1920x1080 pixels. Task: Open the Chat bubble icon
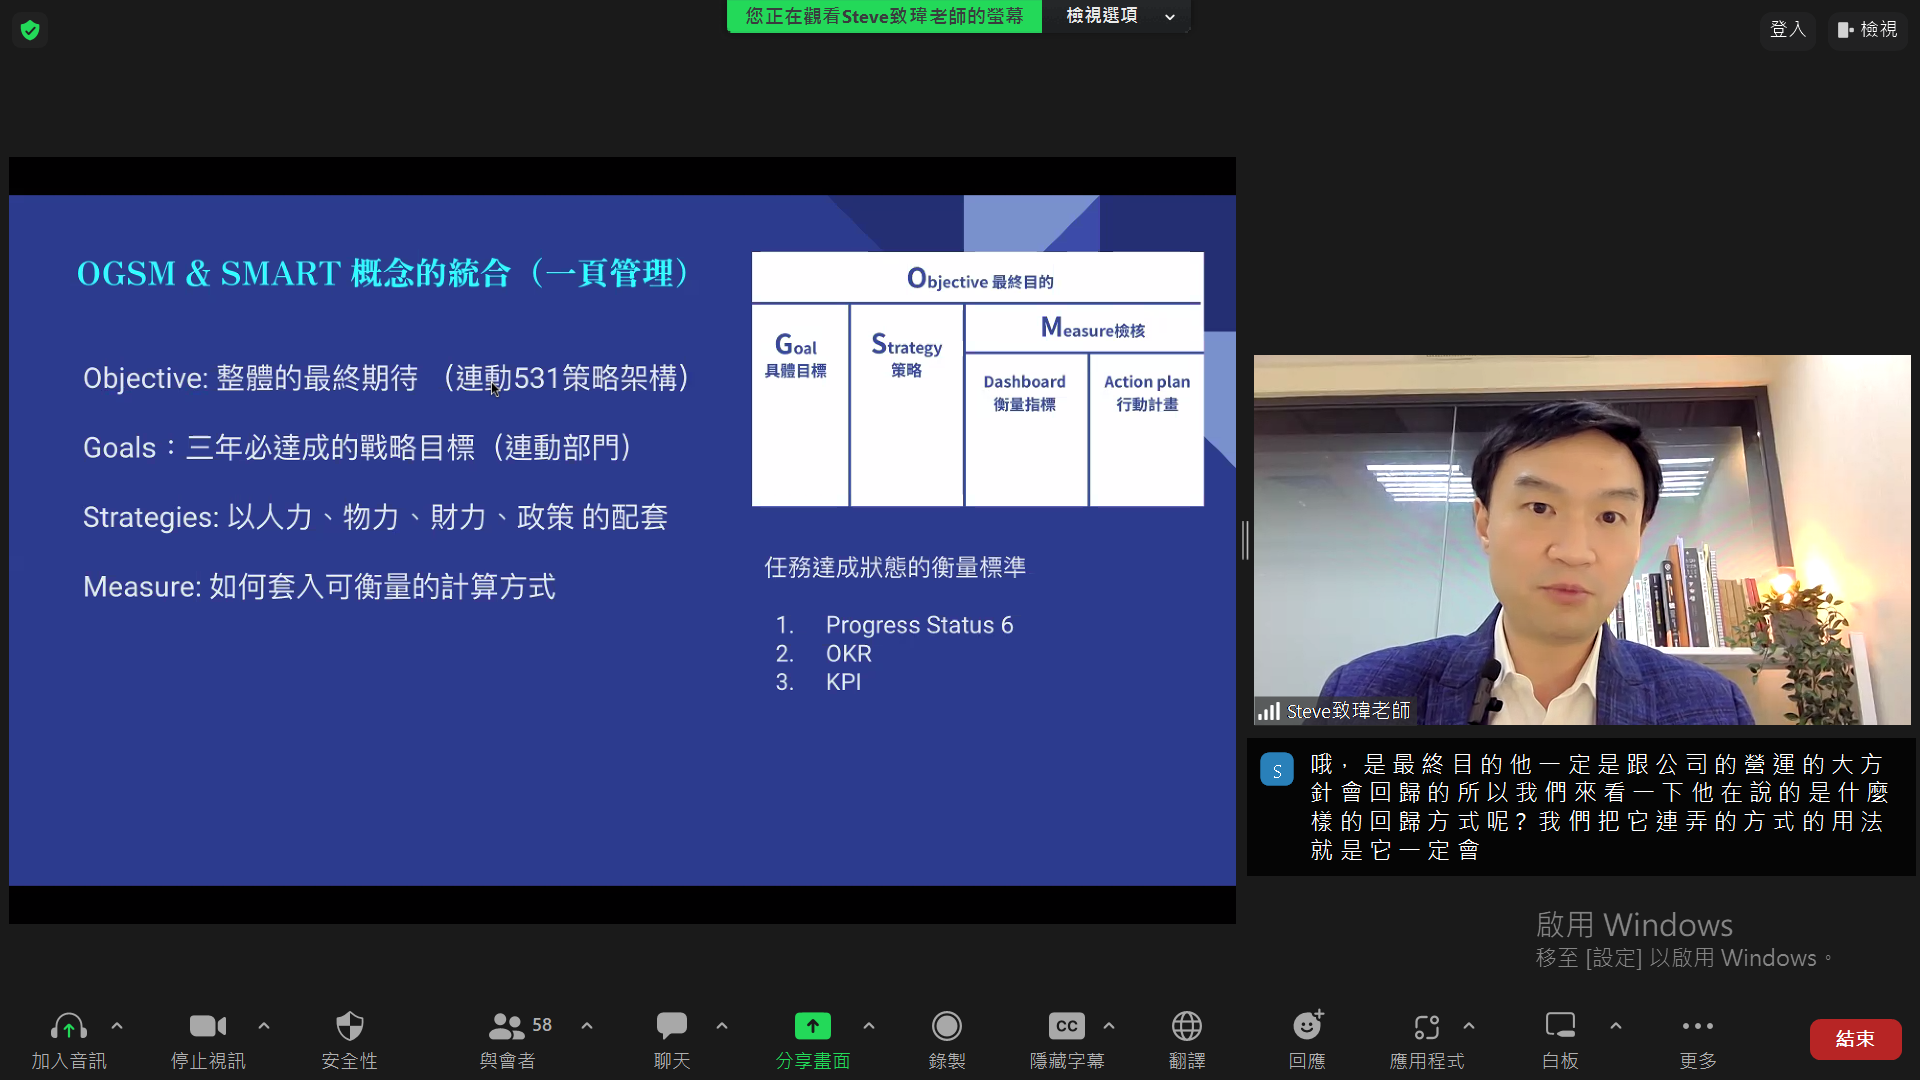click(x=671, y=1027)
